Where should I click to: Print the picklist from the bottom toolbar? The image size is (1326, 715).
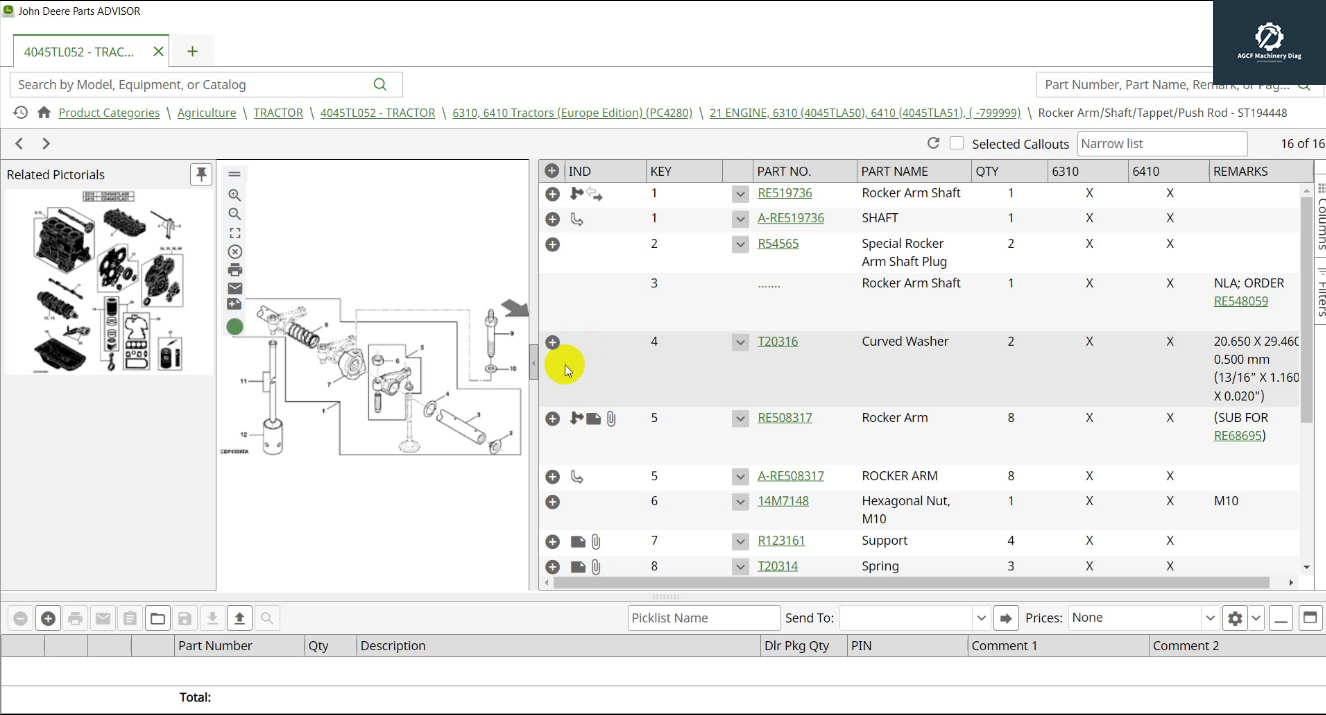click(75, 618)
